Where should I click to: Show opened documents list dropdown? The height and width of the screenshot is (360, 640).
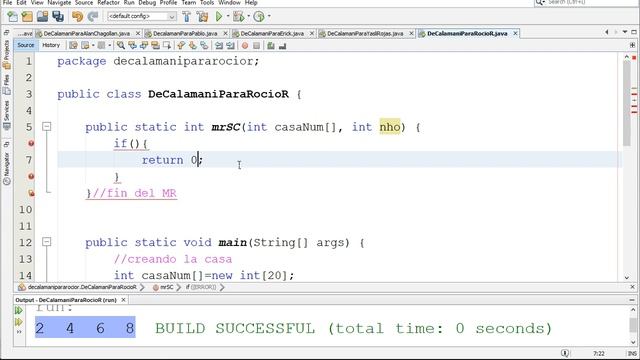click(x=624, y=32)
